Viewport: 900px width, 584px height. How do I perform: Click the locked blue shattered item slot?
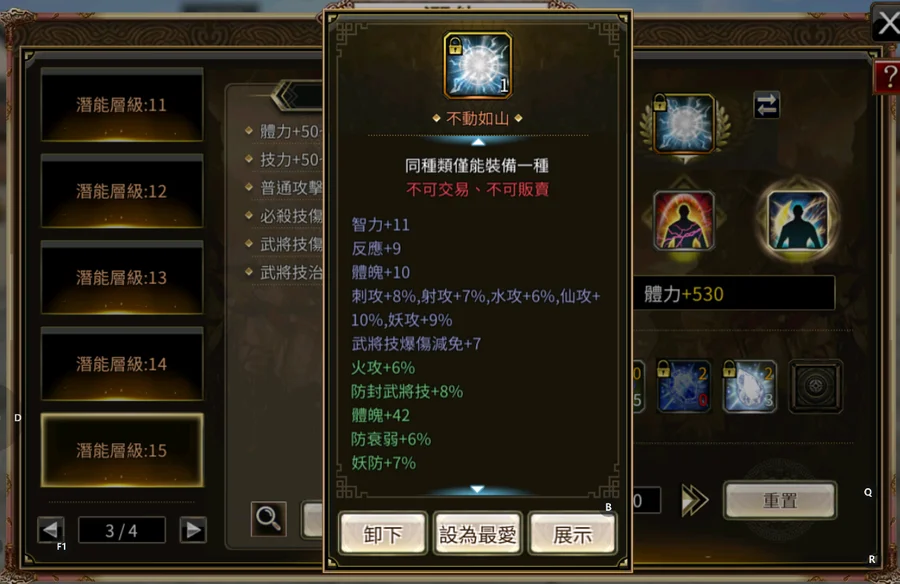(x=684, y=386)
